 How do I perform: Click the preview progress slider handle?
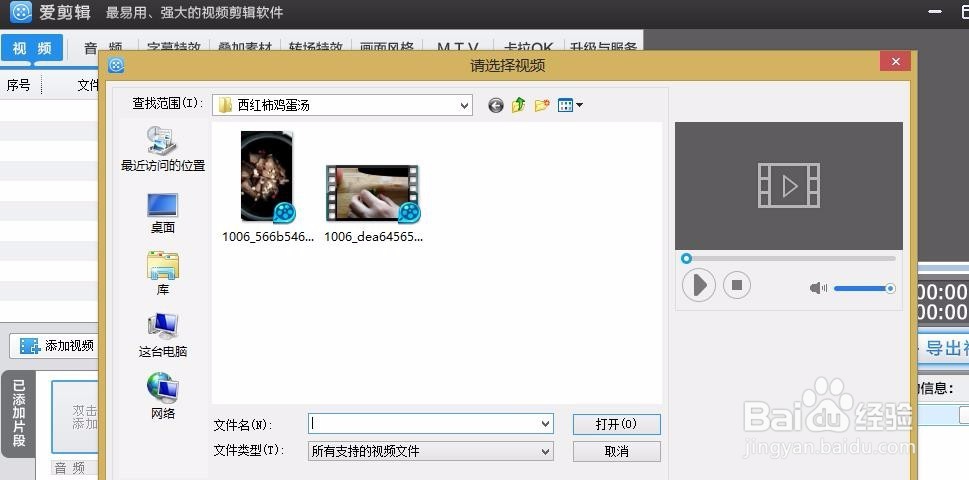pyautogui.click(x=686, y=259)
